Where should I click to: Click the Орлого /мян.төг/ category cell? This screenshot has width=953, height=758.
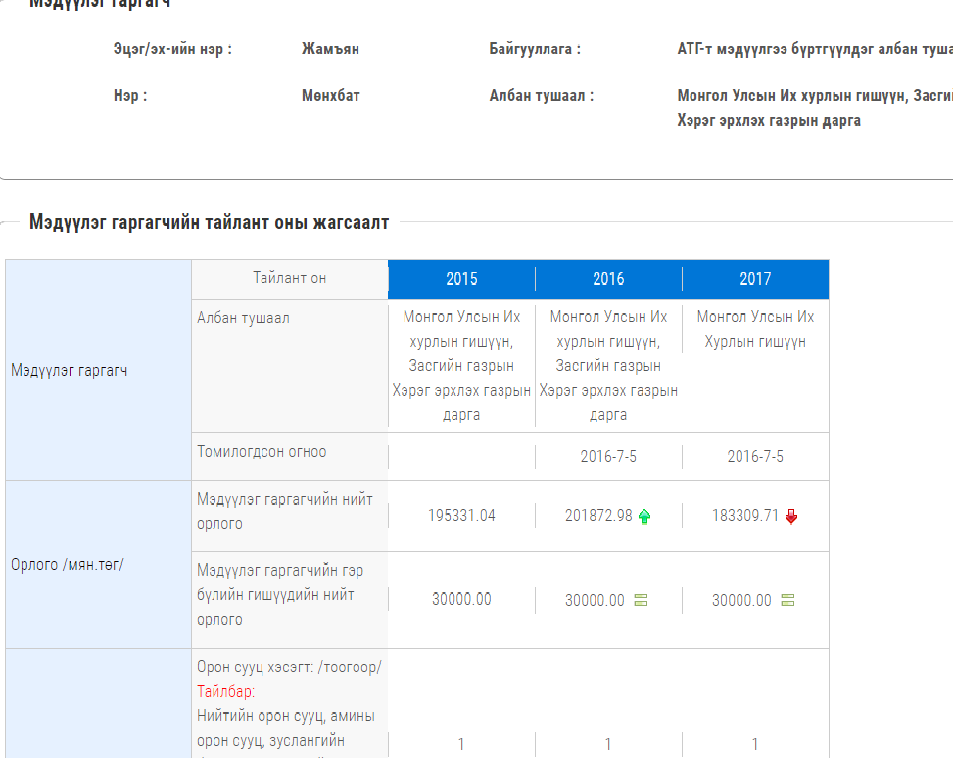(67, 565)
